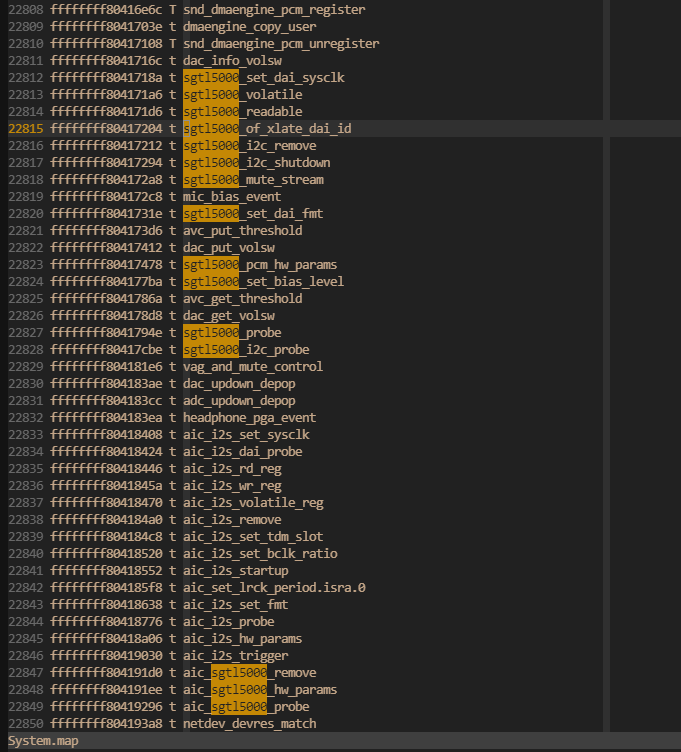
Task: Click headphone_pga_event symbol
Action: click(249, 418)
